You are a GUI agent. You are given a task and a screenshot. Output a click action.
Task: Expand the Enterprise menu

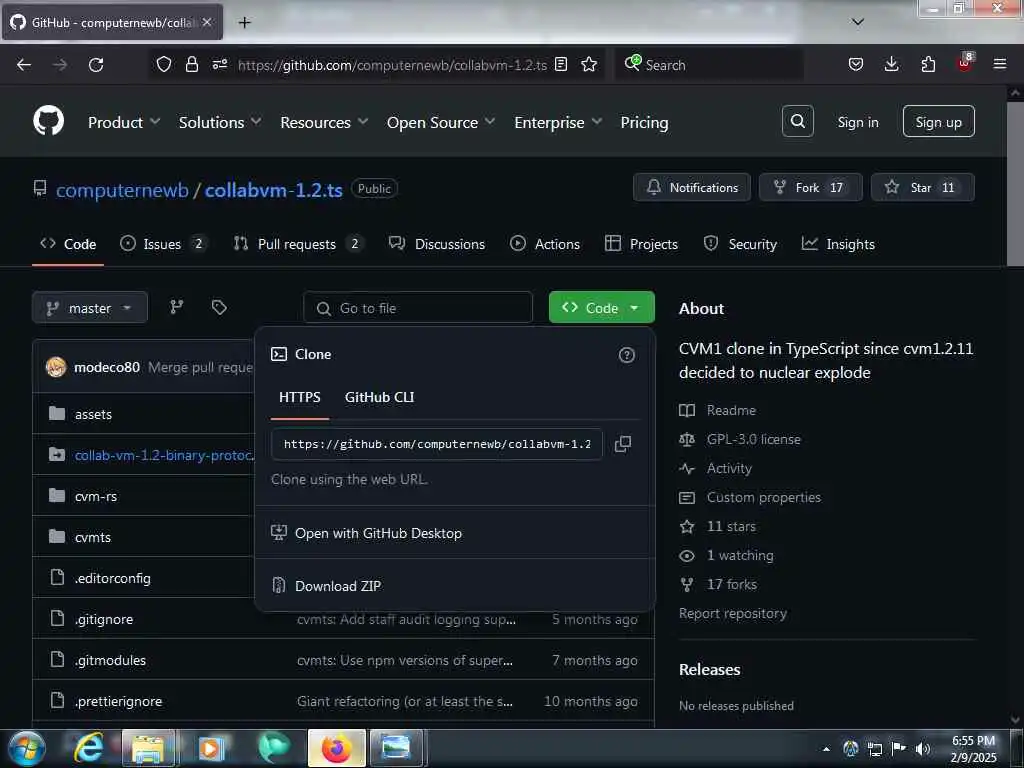558,122
